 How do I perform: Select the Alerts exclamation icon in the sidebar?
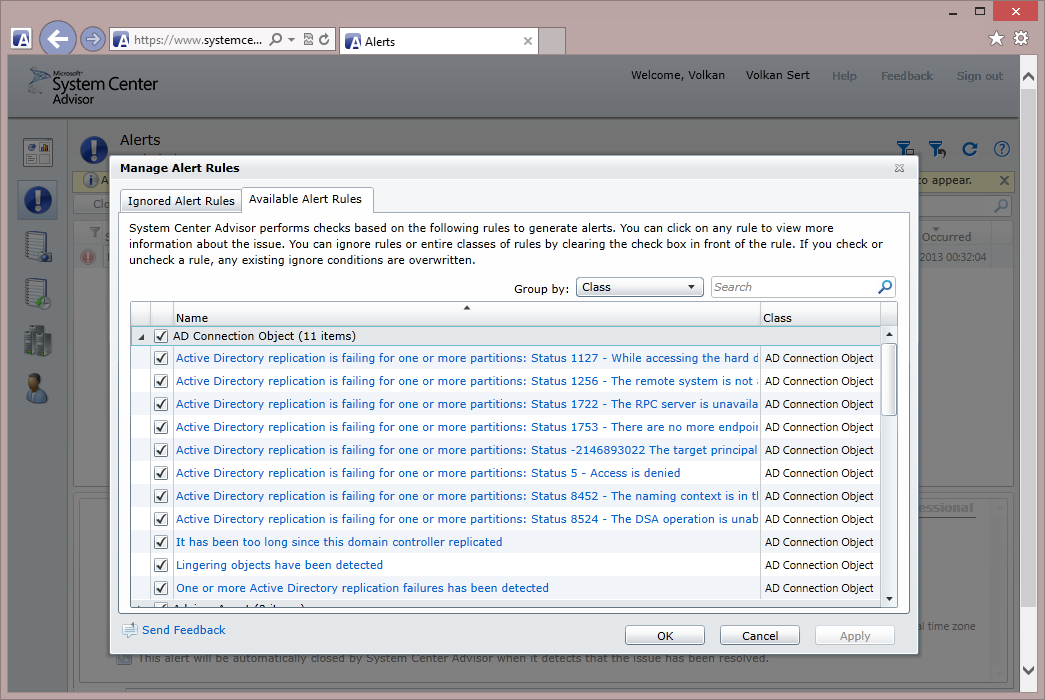coord(38,200)
